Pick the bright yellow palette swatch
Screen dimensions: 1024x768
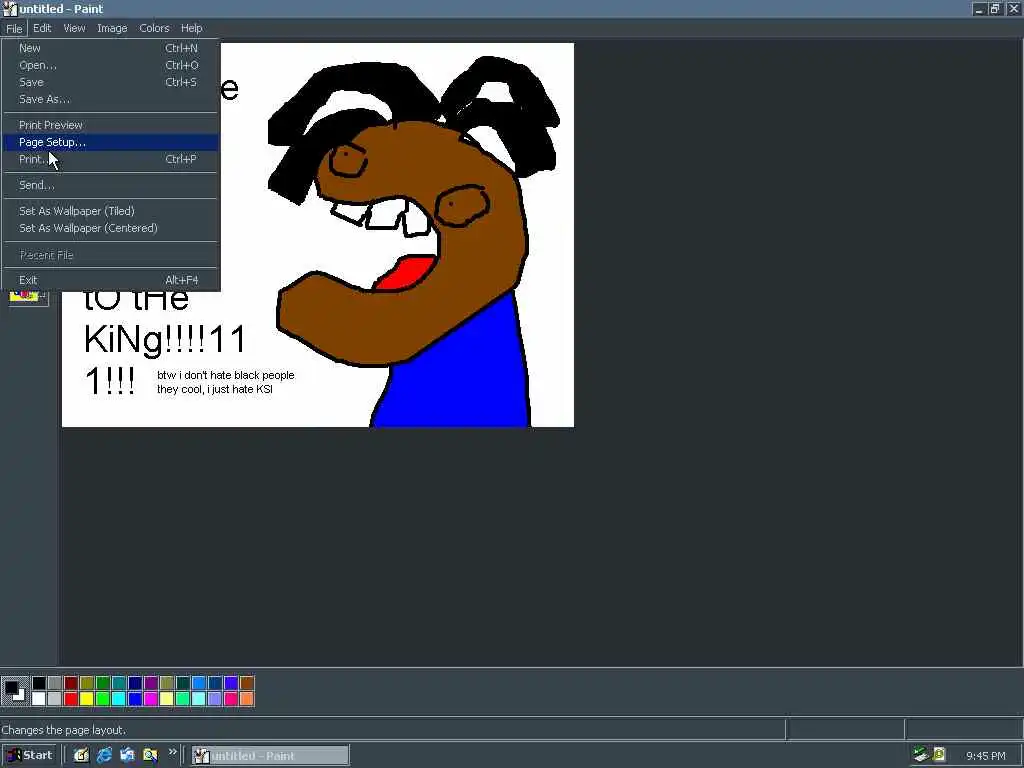coord(87,699)
